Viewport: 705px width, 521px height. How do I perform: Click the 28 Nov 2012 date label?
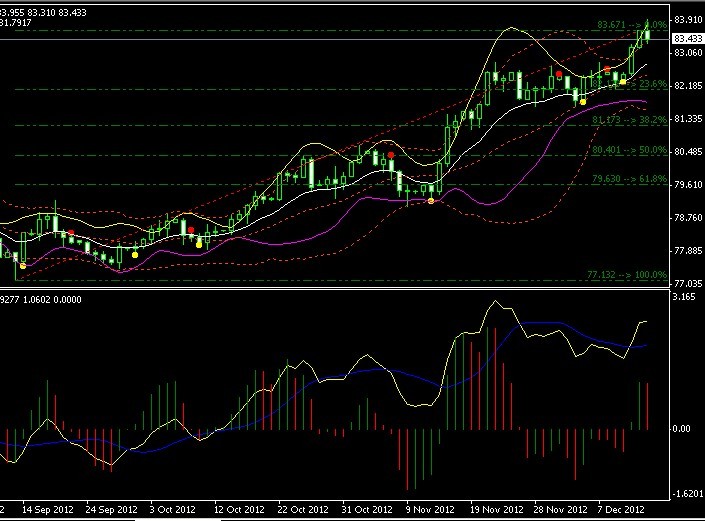point(561,509)
